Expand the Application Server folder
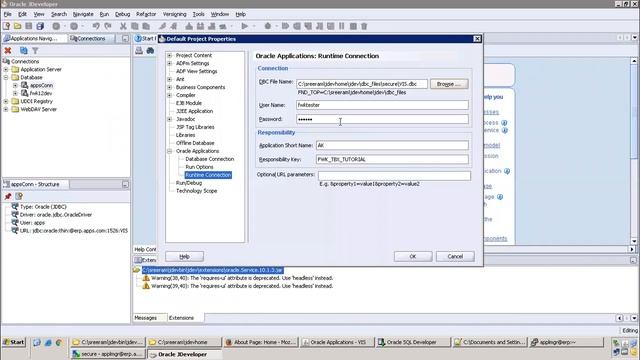This screenshot has width=640, height=360. coord(6,69)
